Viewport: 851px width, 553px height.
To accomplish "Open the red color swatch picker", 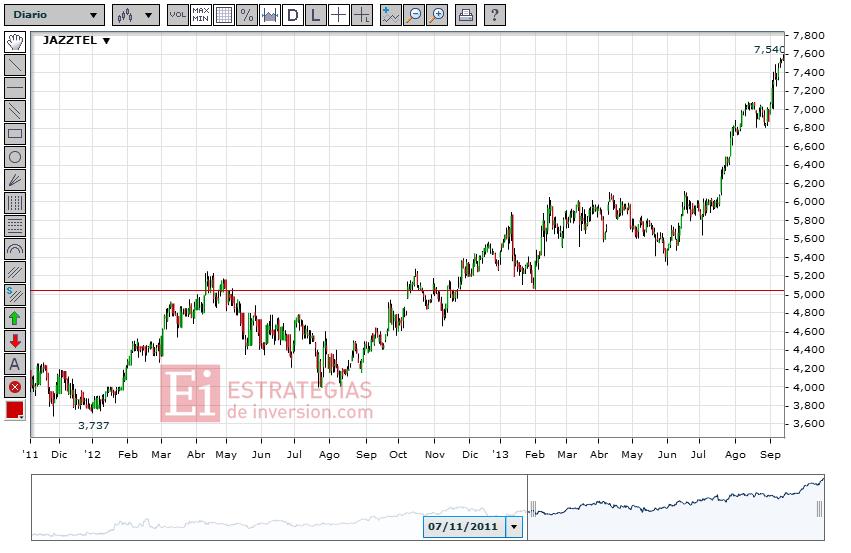I will pyautogui.click(x=15, y=410).
